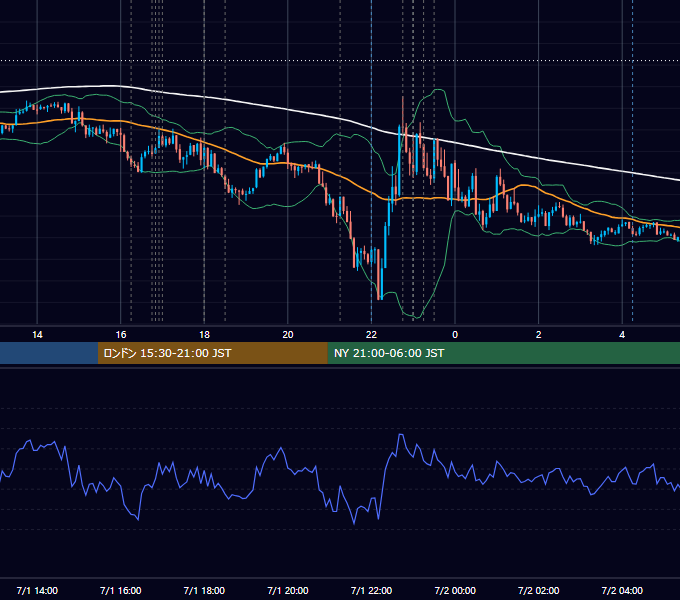Viewport: 680px width, 600px height.
Task: Click the 22 hour label on upper axis
Action: click(x=372, y=335)
